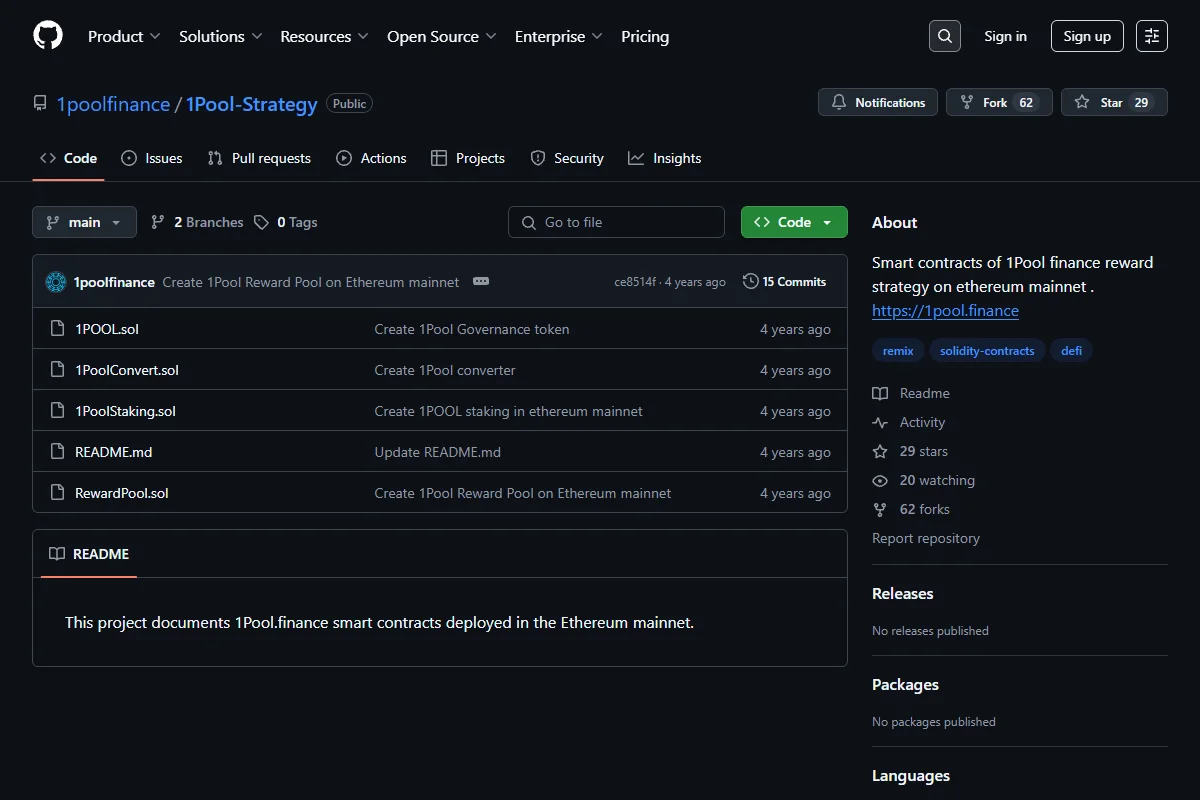Click the Notifications bell button
The image size is (1200, 800).
pos(878,102)
